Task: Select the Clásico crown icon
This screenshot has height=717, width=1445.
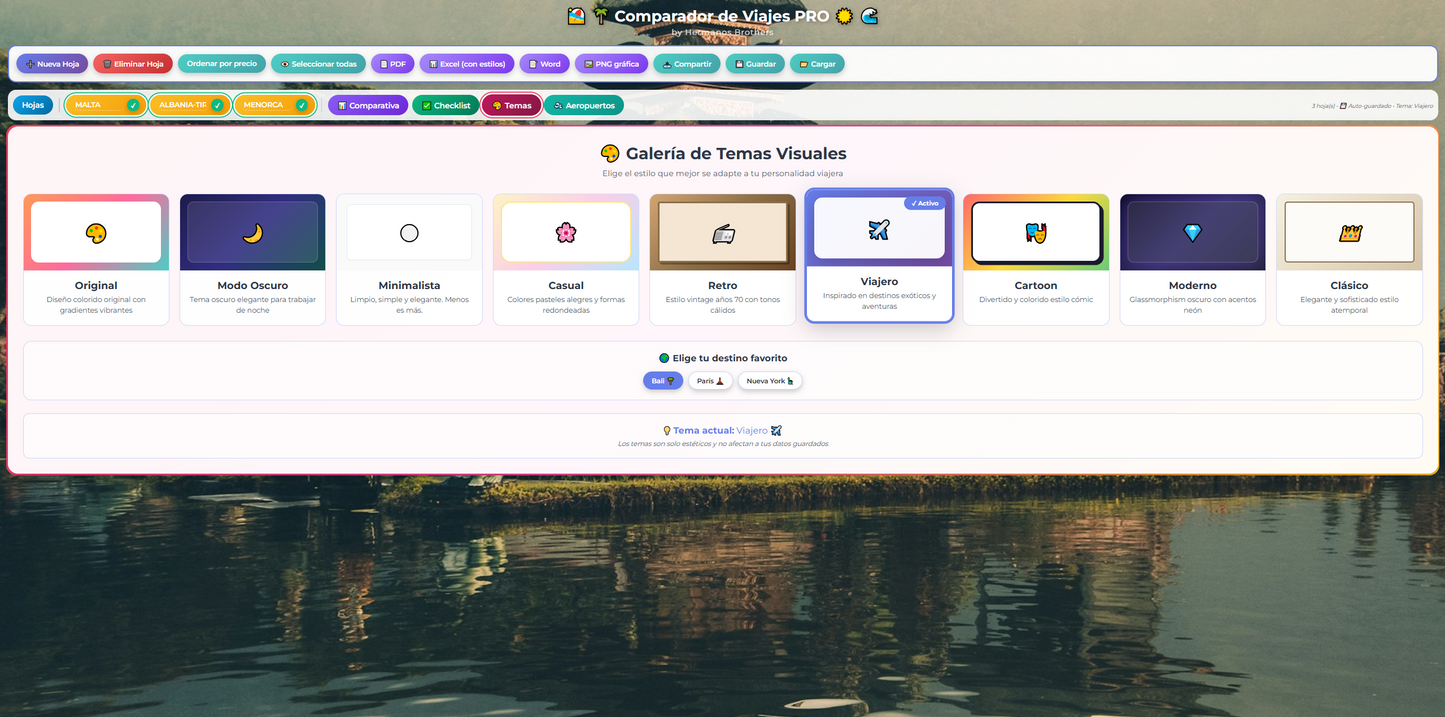Action: click(x=1350, y=233)
